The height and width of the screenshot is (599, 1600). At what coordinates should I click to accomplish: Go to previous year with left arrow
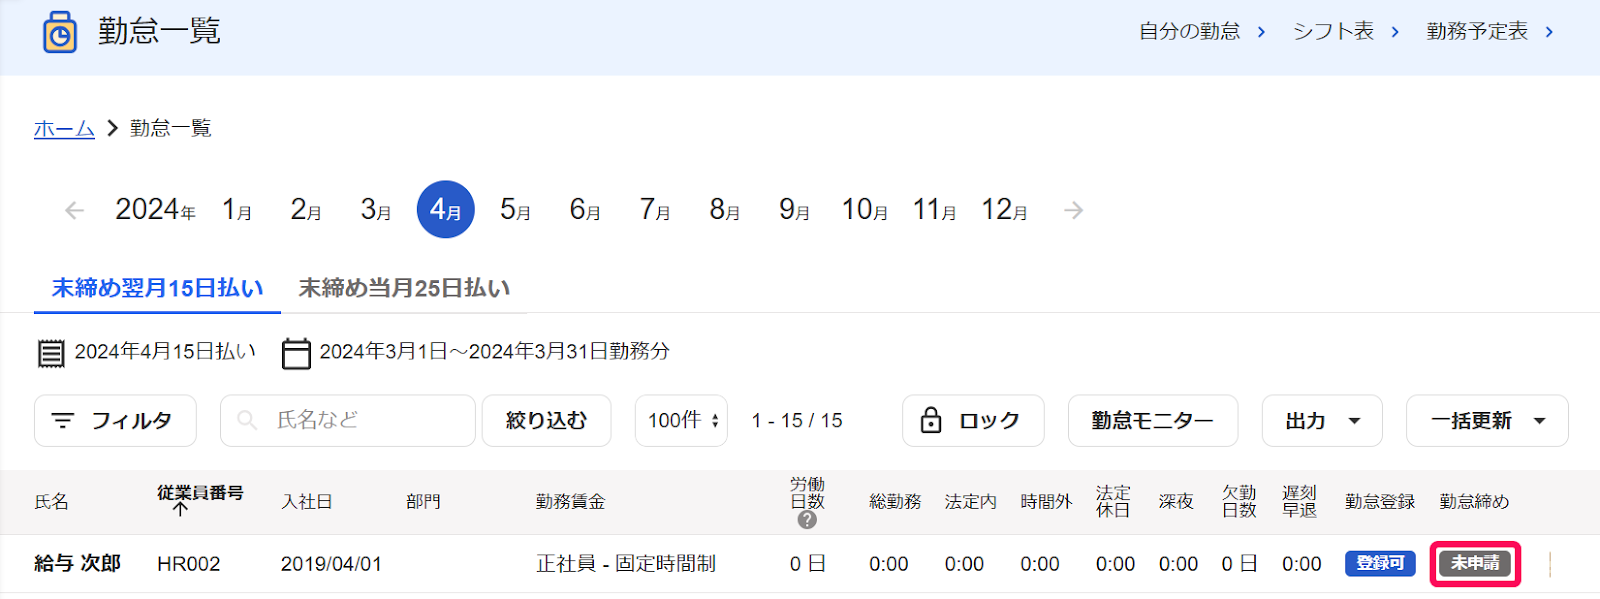tap(74, 210)
